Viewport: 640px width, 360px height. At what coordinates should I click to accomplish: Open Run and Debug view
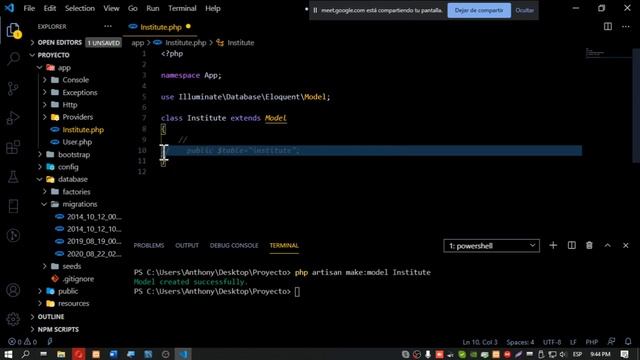click(13, 118)
